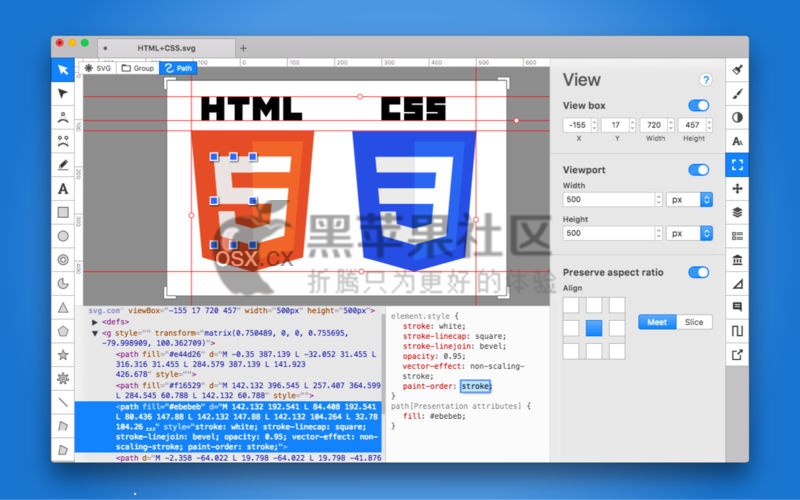Image resolution: width=800 pixels, height=500 pixels.
Task: Select the Transform arrow tool
Action: click(x=63, y=70)
